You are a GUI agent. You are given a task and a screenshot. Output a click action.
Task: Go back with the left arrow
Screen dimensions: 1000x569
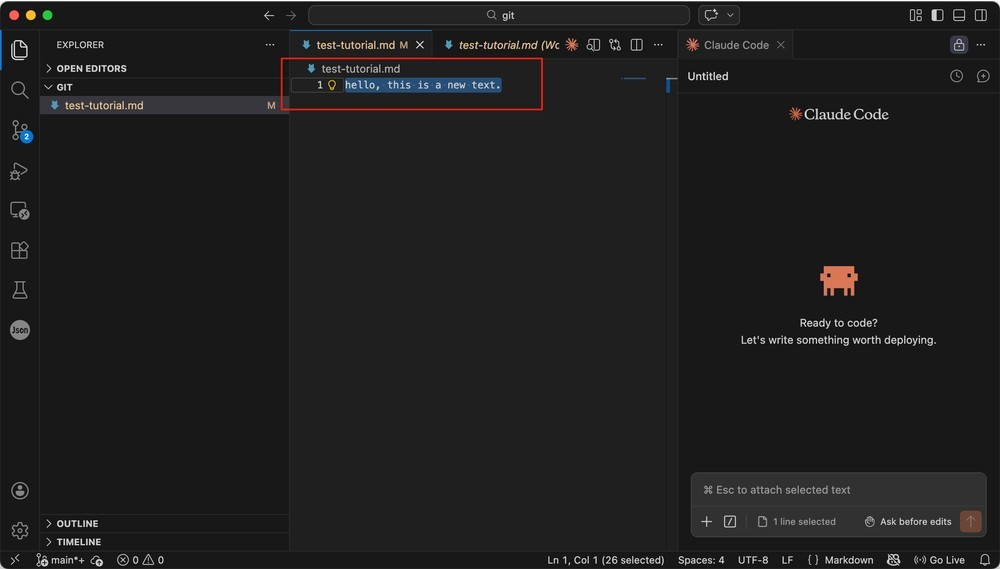pos(269,15)
